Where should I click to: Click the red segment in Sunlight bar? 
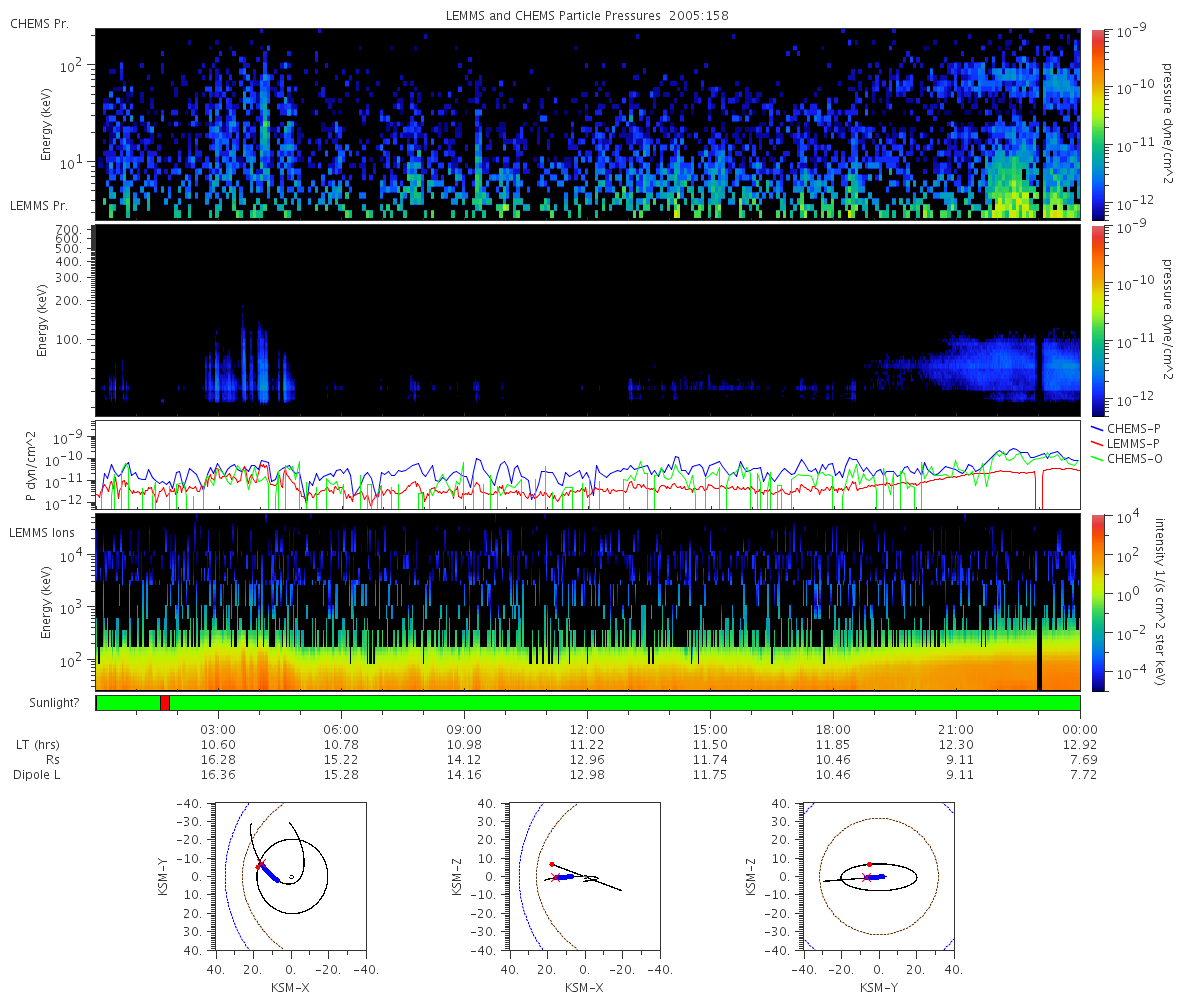[165, 703]
